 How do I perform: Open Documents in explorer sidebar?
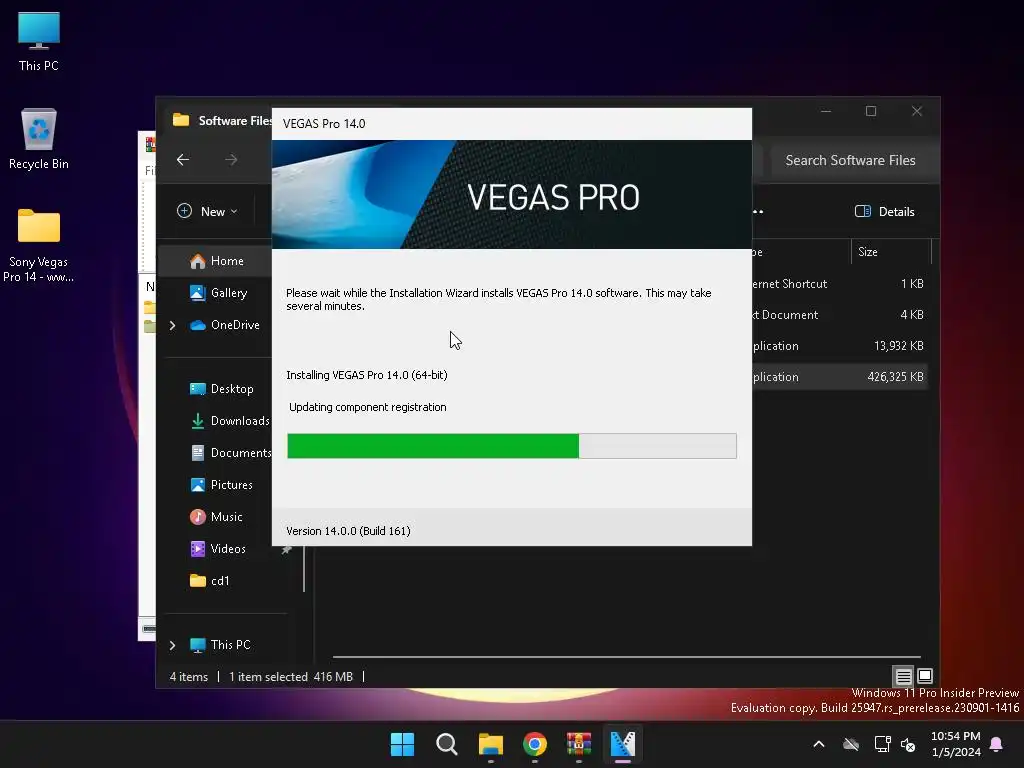[x=231, y=453]
